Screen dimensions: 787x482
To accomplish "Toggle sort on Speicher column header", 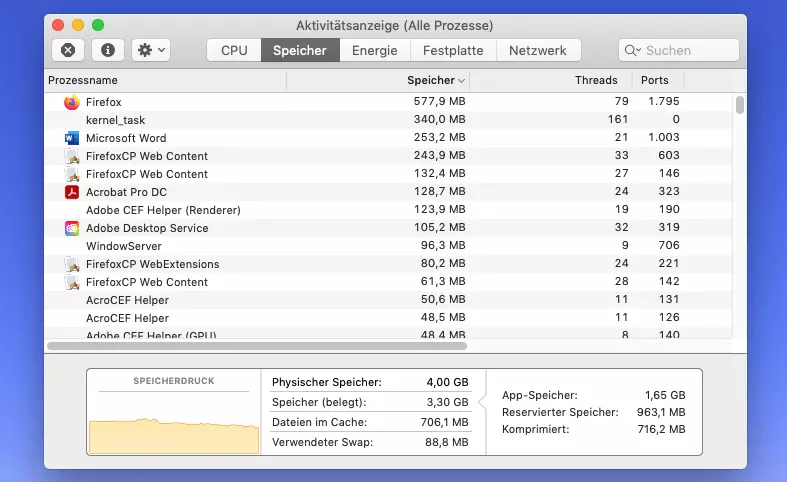I will 378,80.
